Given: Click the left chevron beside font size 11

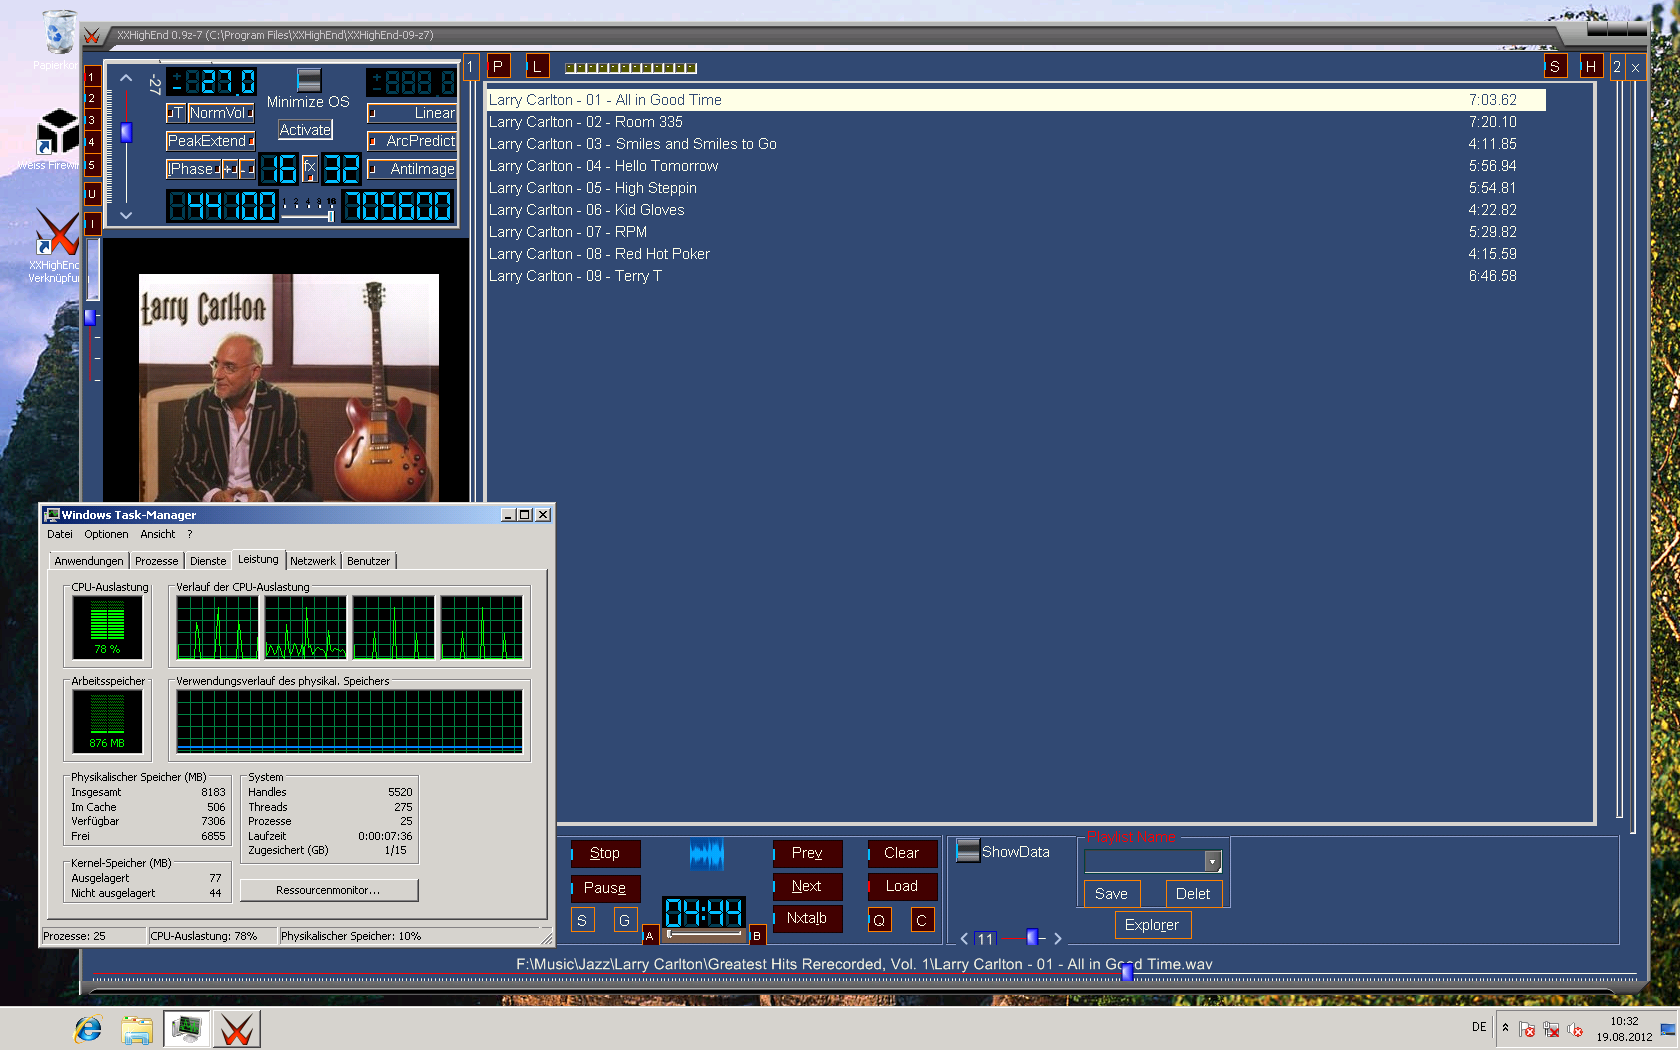Looking at the screenshot, I should pos(964,938).
